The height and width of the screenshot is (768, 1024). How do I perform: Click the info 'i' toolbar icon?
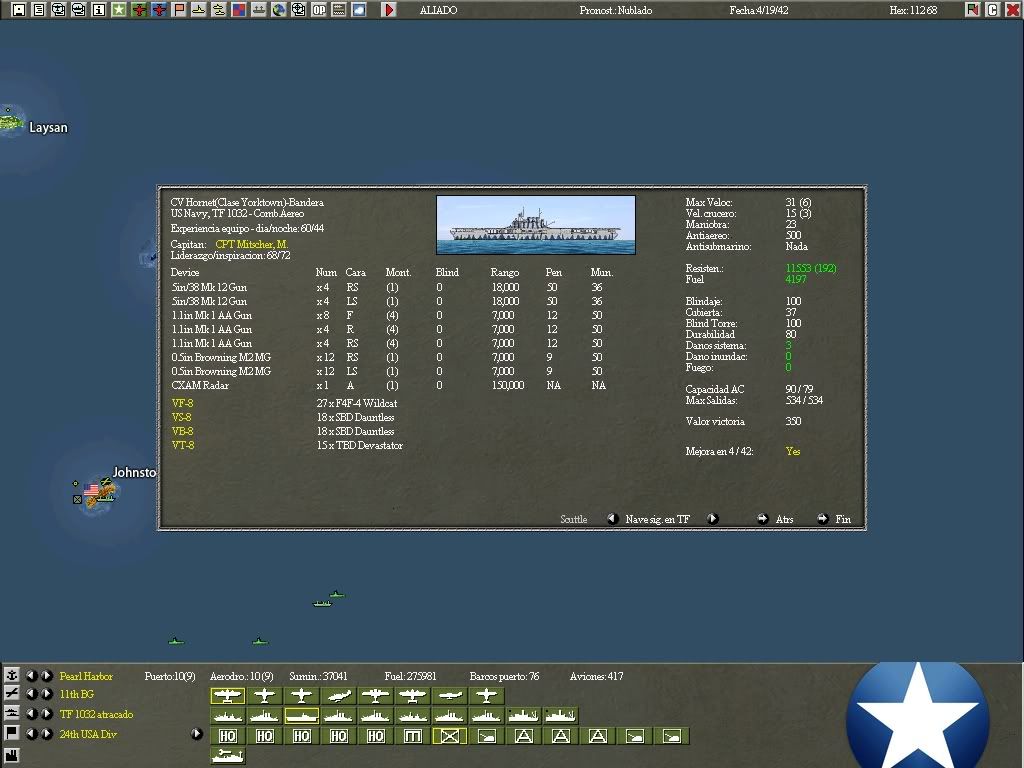99,10
